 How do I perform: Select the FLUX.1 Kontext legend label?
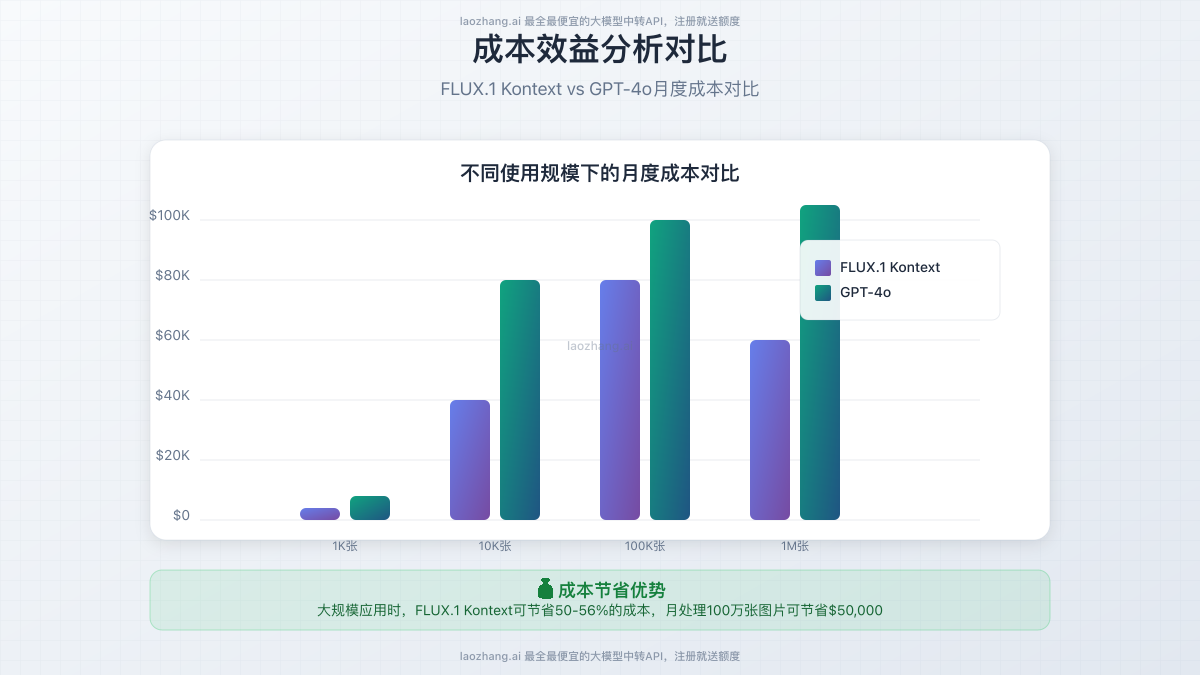tap(890, 268)
